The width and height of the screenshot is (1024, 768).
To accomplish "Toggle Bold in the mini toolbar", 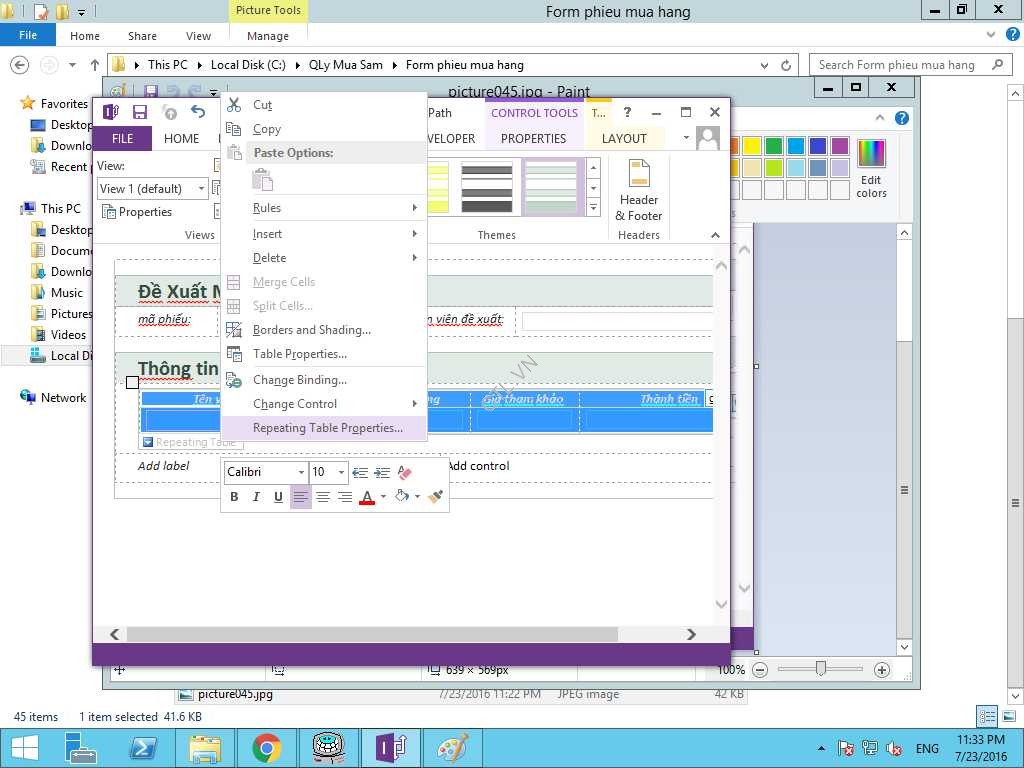I will 234,497.
